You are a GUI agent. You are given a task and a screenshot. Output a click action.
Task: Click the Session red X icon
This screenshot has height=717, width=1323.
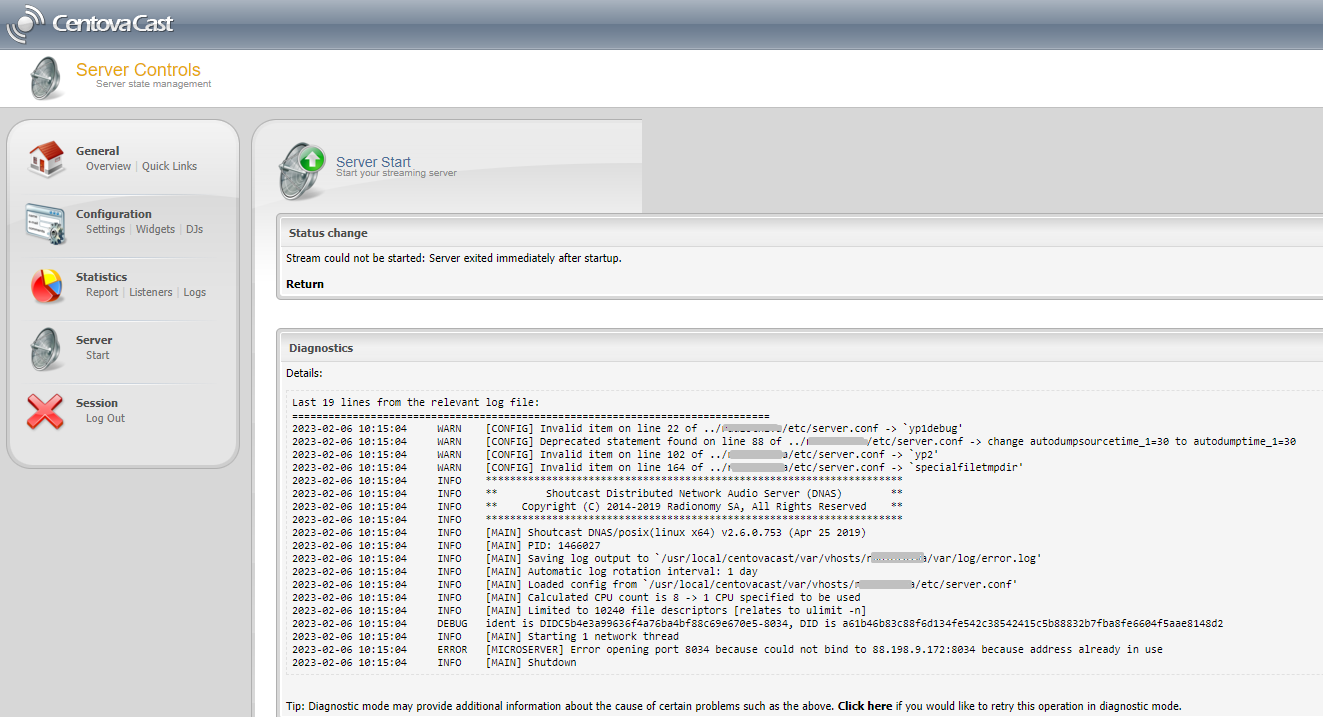pyautogui.click(x=46, y=411)
